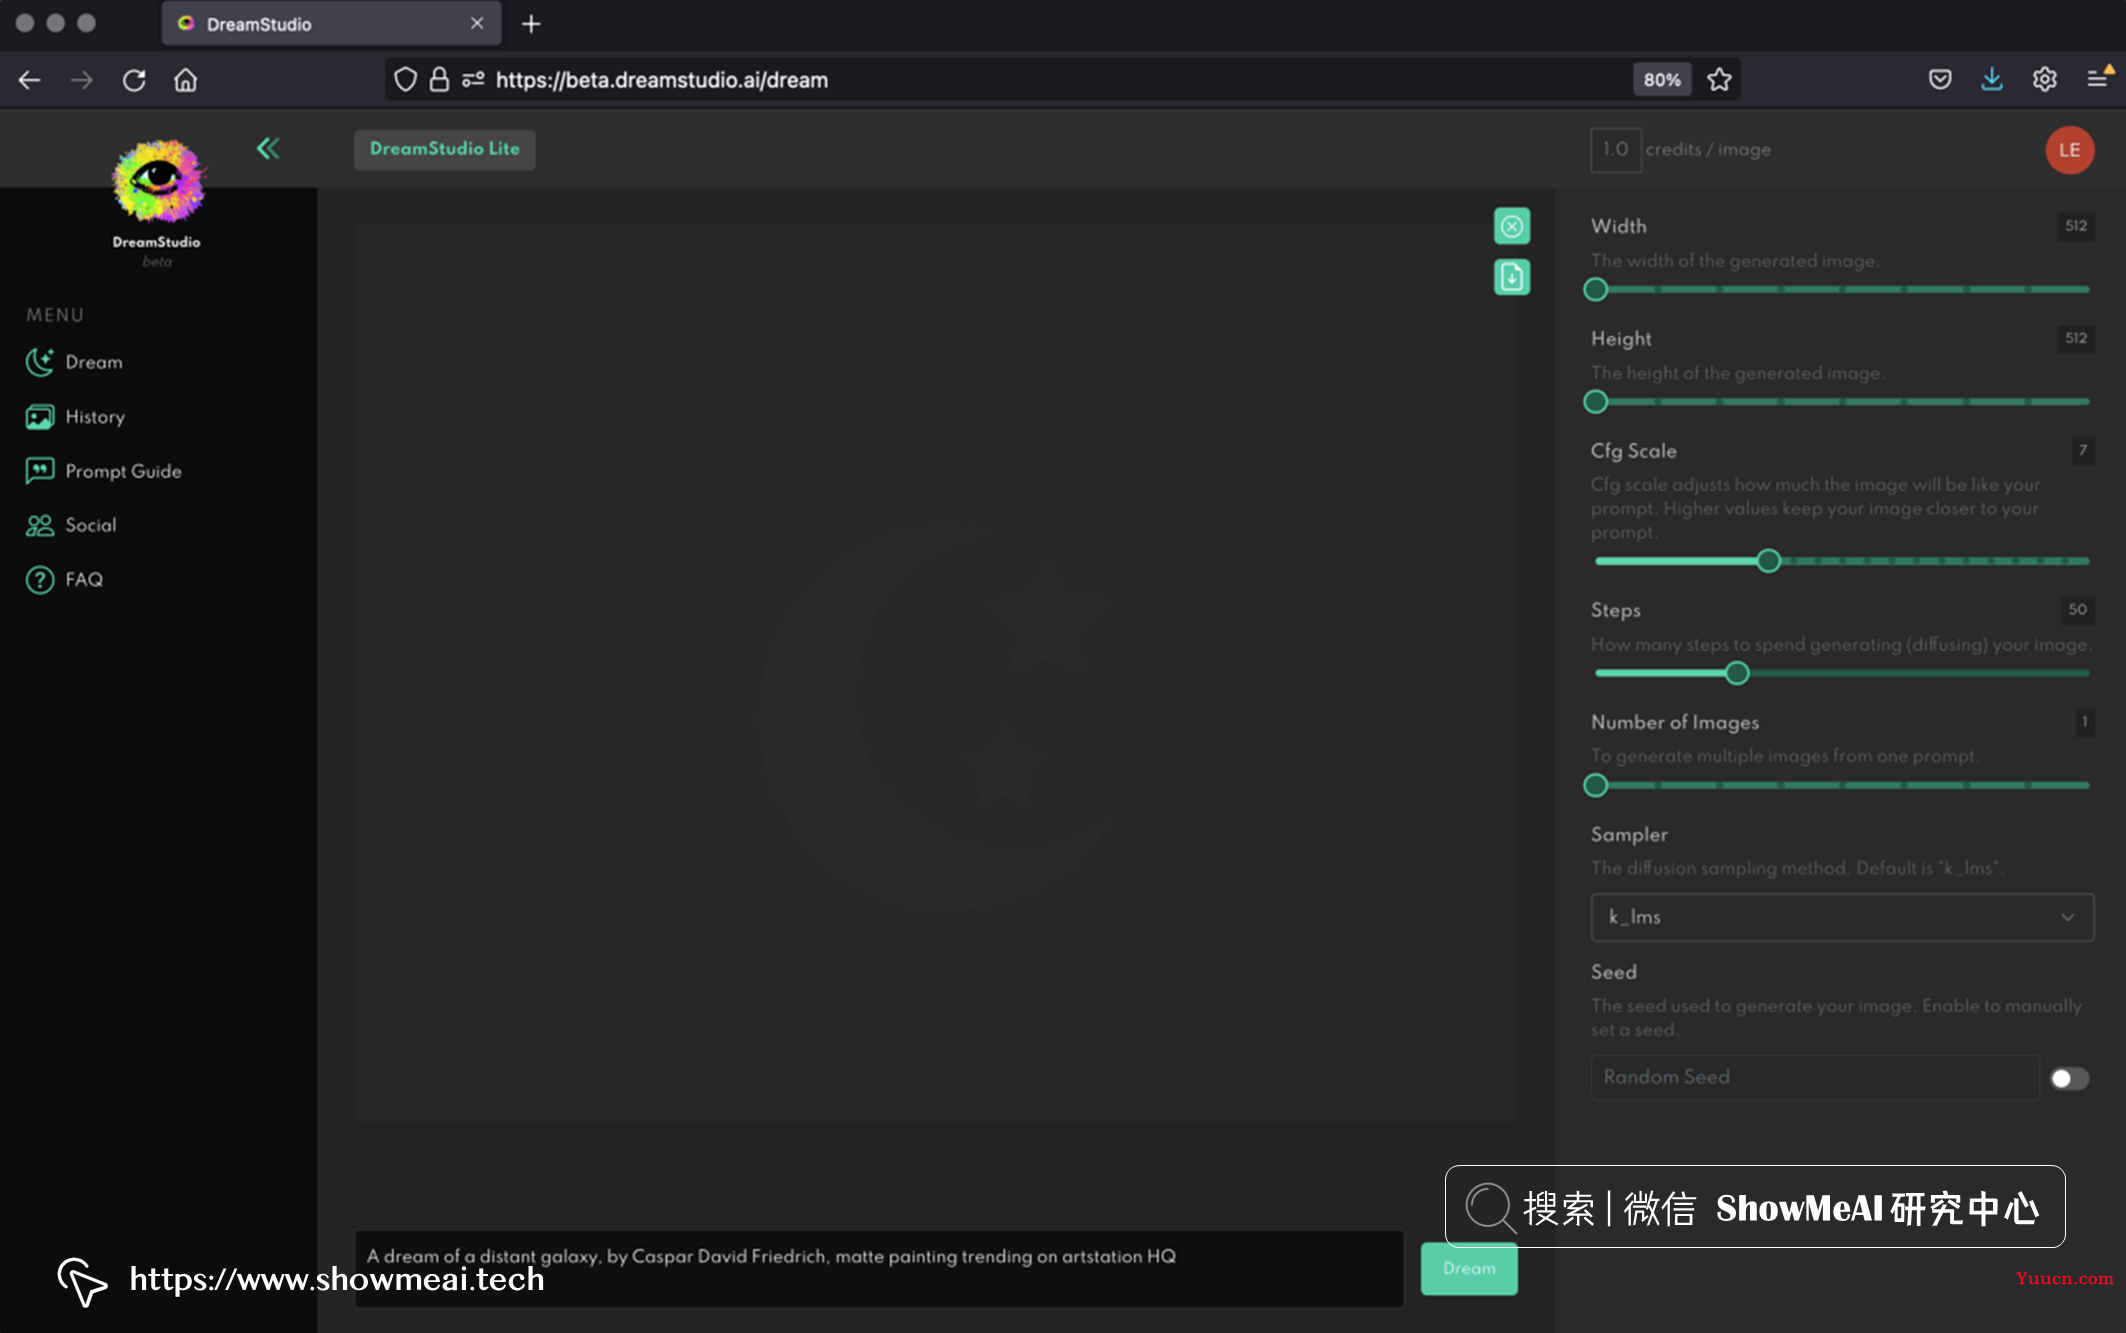
Task: Go back in browser history
Action: 30,80
